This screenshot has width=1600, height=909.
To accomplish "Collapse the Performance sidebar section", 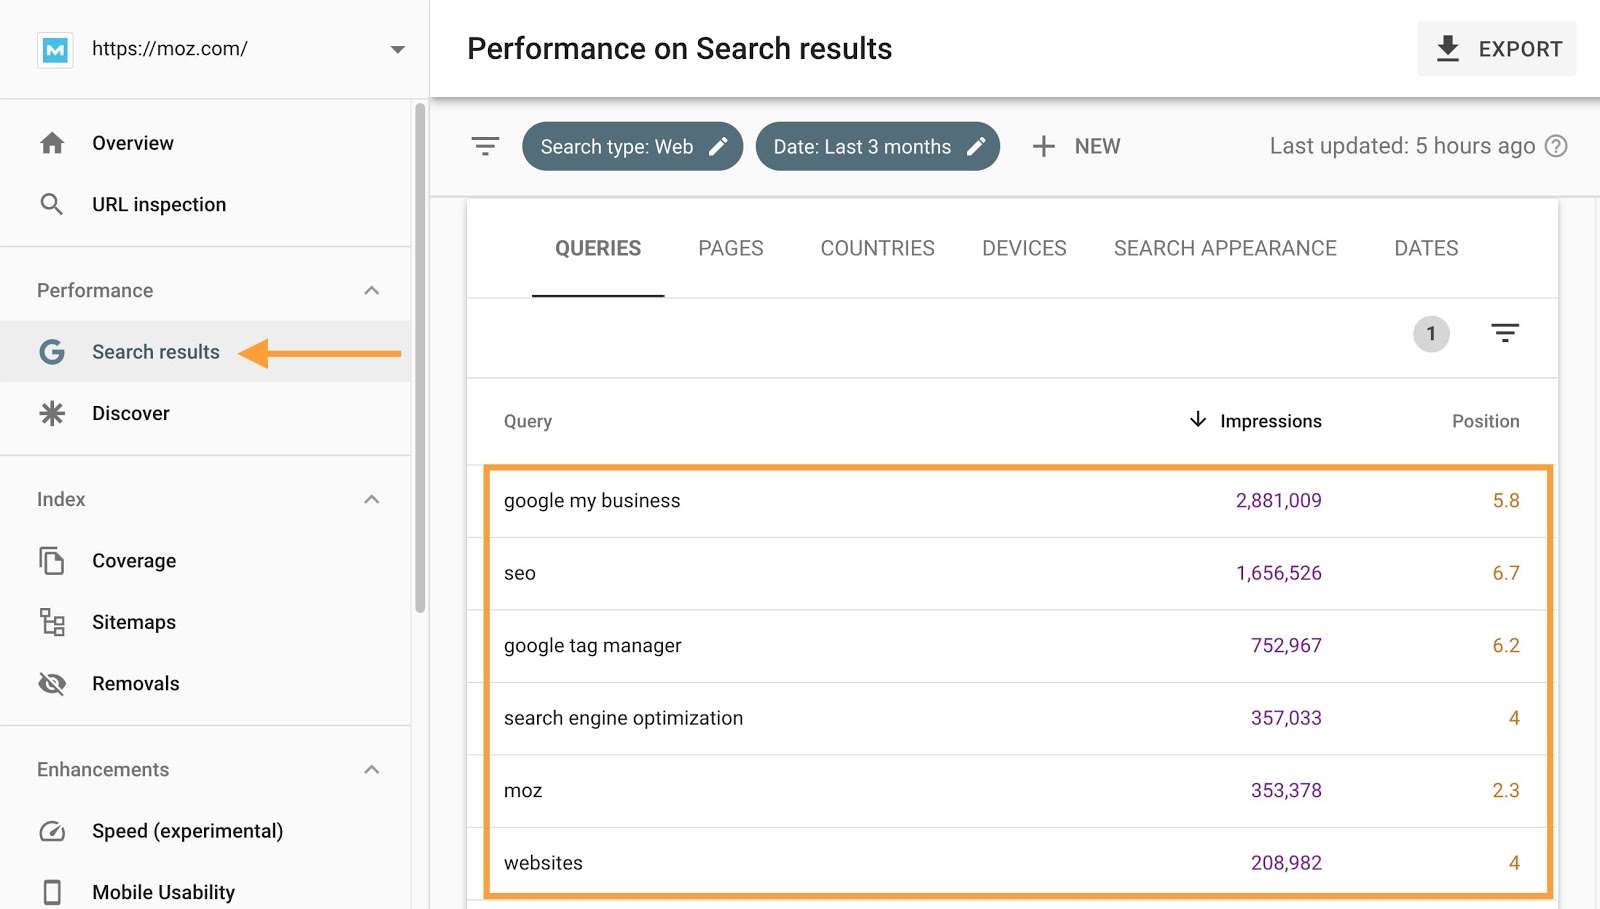I will pos(372,291).
